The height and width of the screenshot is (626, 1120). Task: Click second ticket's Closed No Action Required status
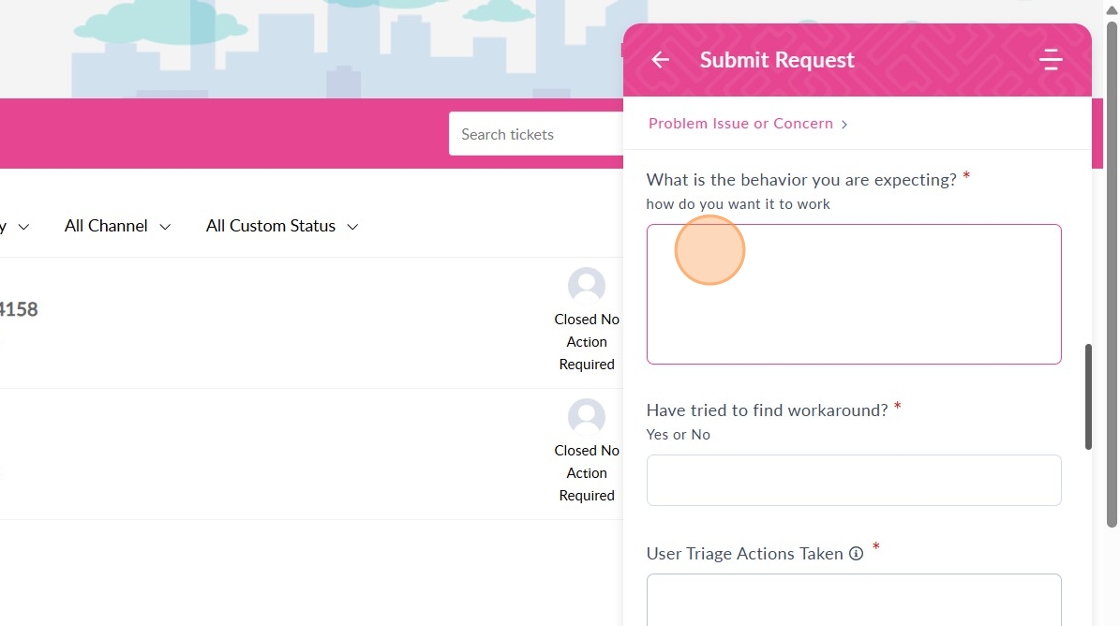point(587,473)
